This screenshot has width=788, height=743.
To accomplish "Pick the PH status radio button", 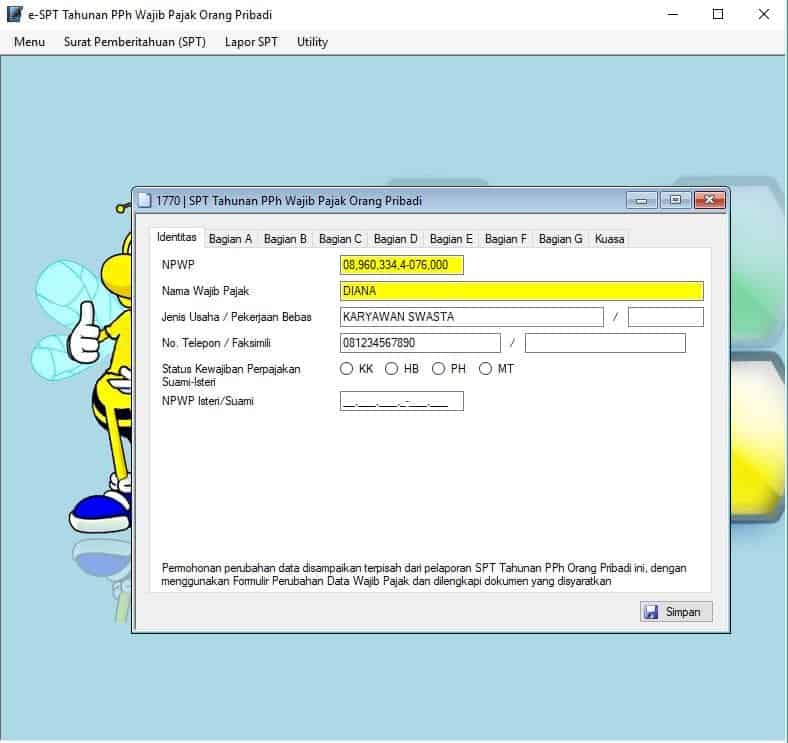I will click(x=438, y=369).
